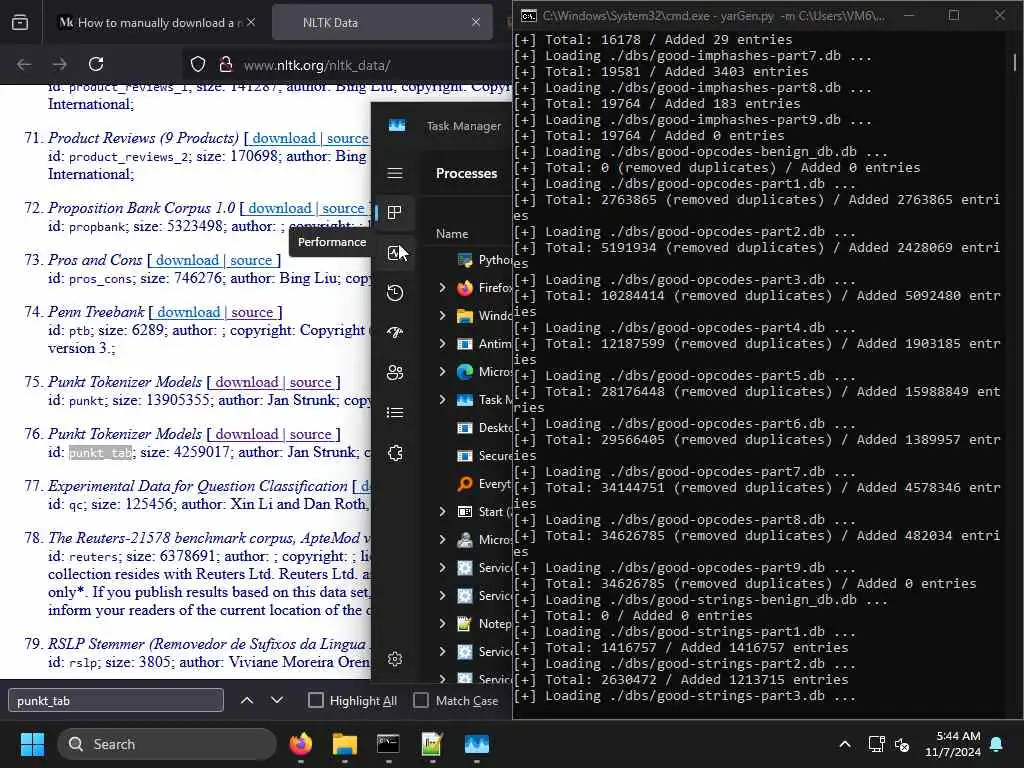Select the Everything process row
Screen dimensions: 1024x768
(485, 483)
